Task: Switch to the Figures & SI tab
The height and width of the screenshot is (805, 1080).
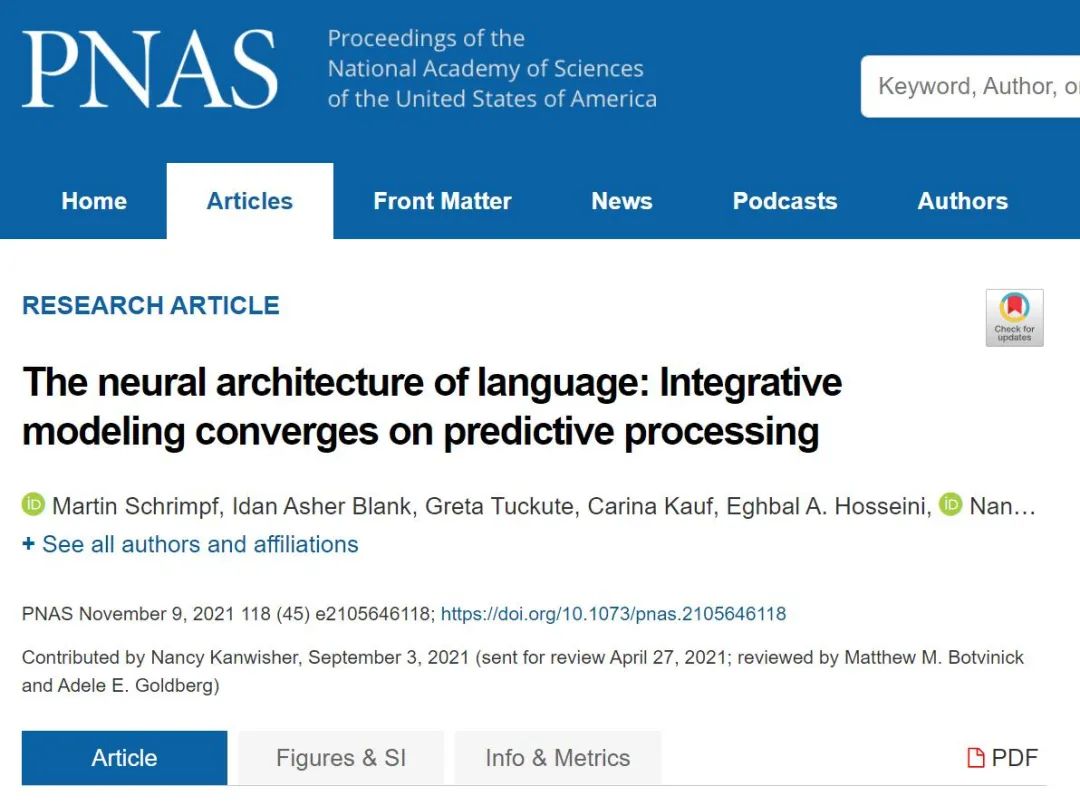Action: click(x=341, y=757)
